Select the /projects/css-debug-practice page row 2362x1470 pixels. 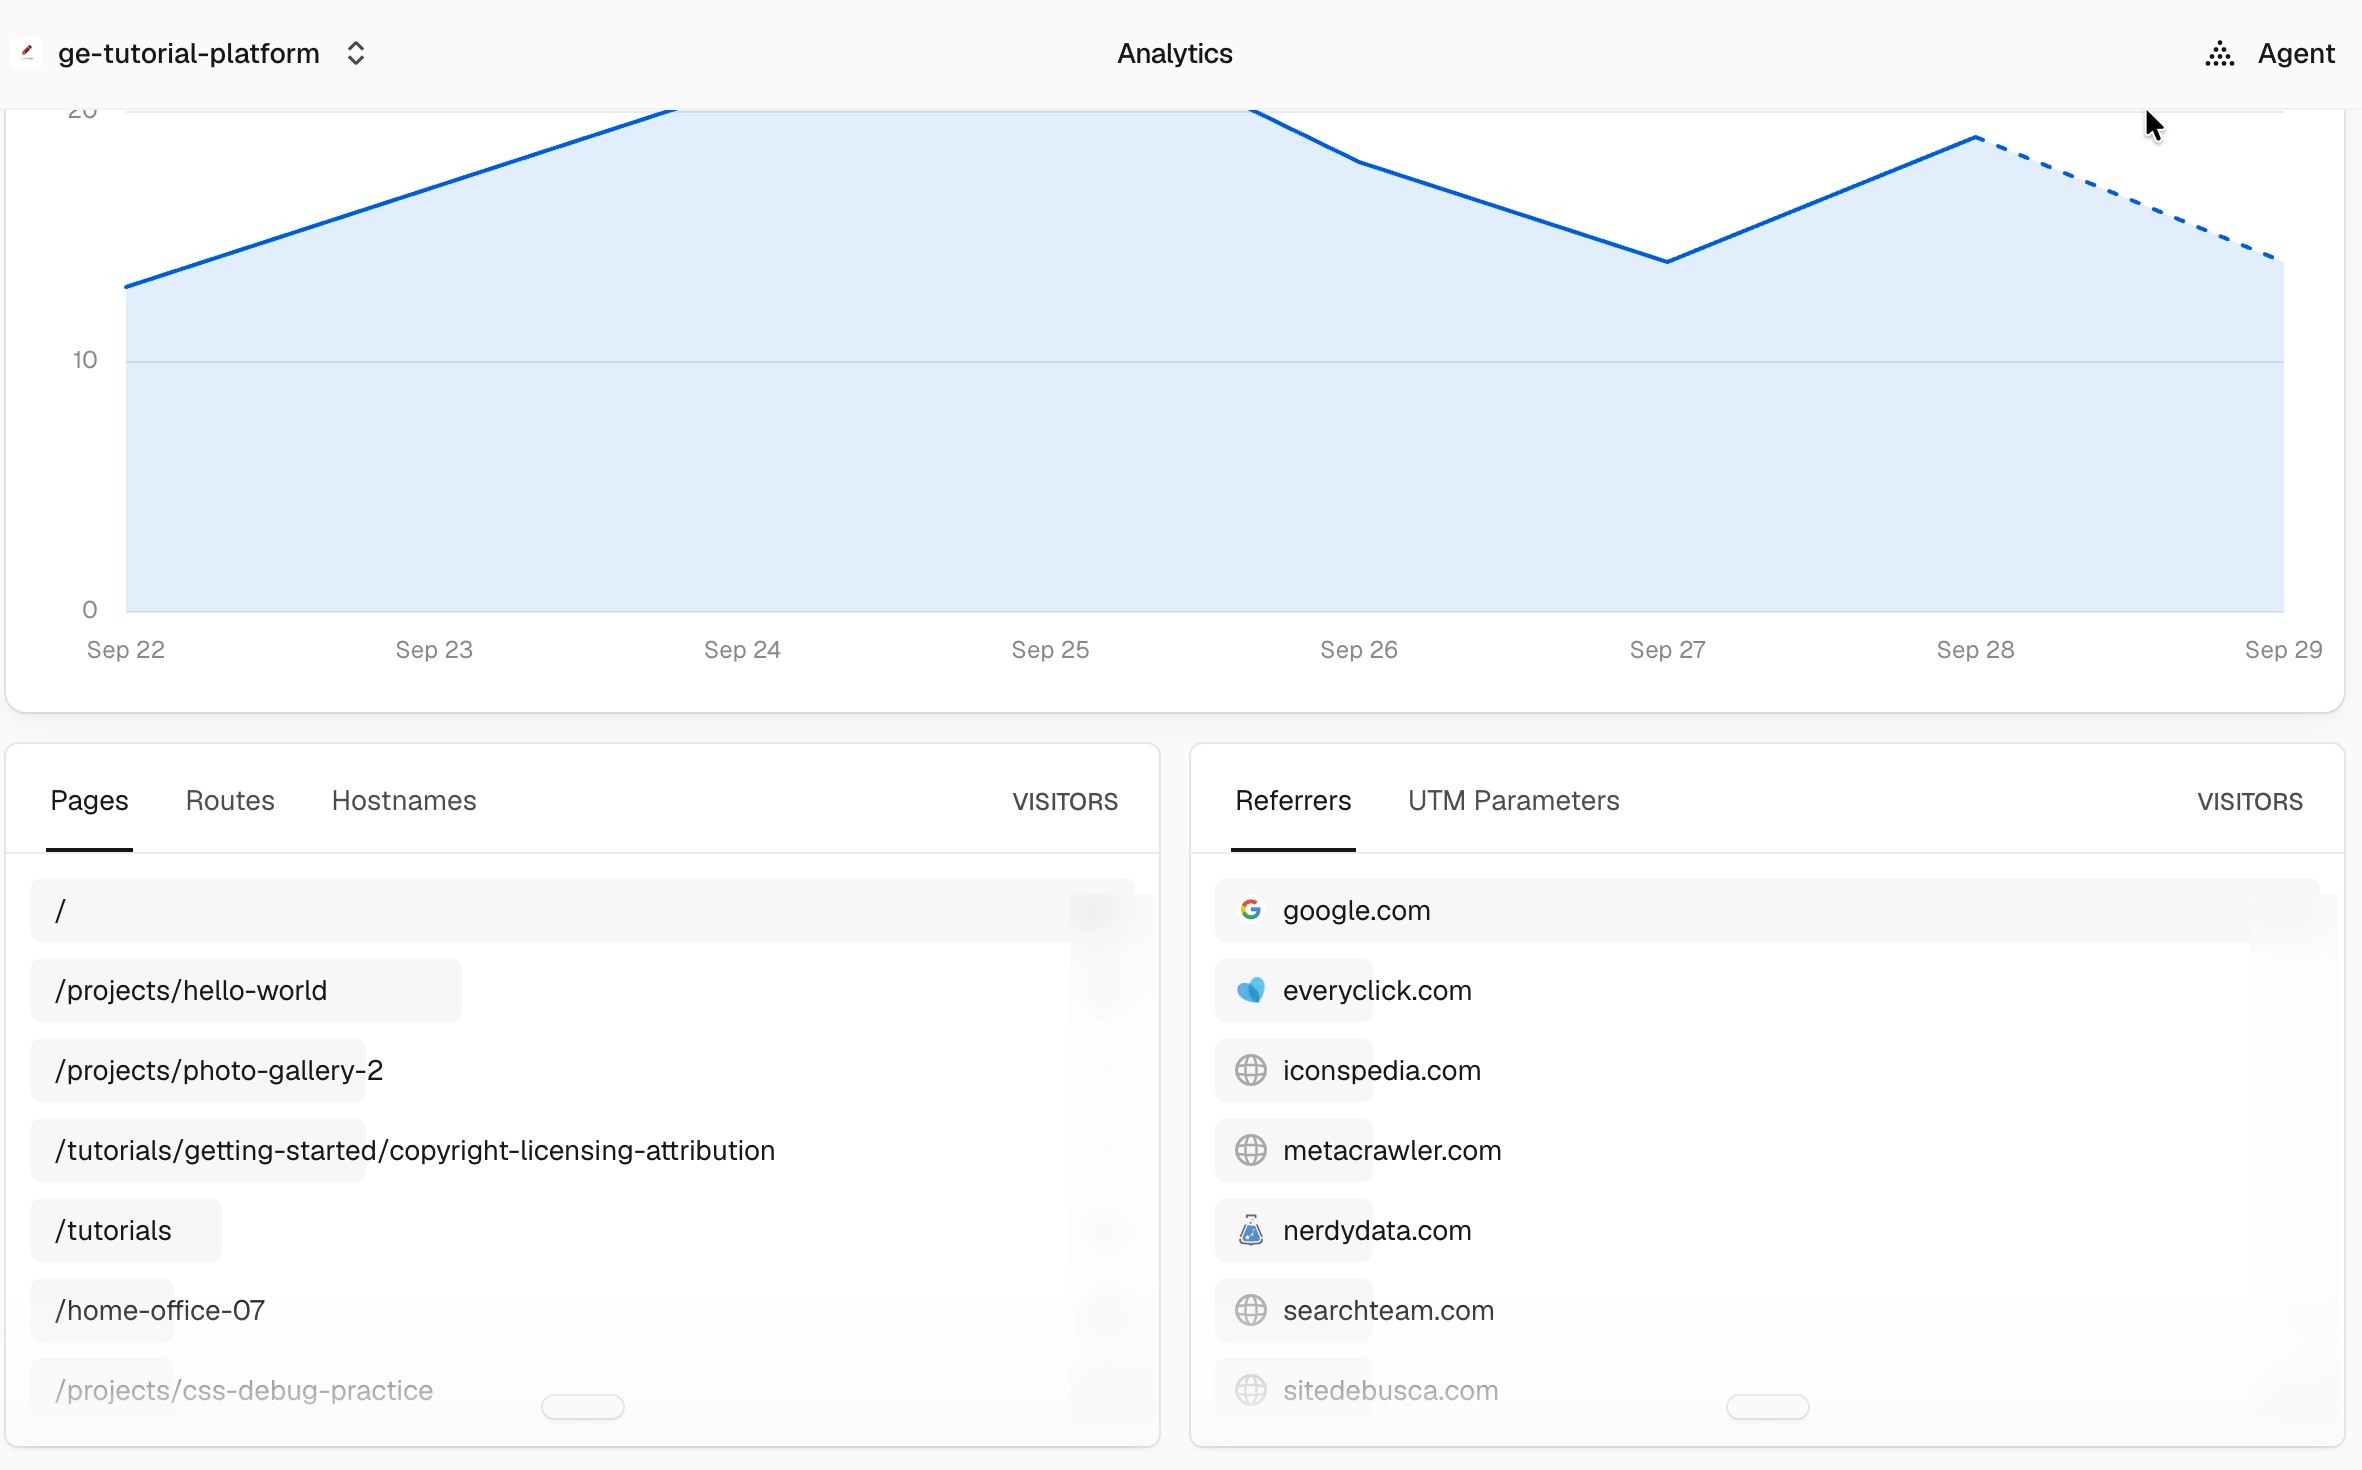click(x=582, y=1390)
